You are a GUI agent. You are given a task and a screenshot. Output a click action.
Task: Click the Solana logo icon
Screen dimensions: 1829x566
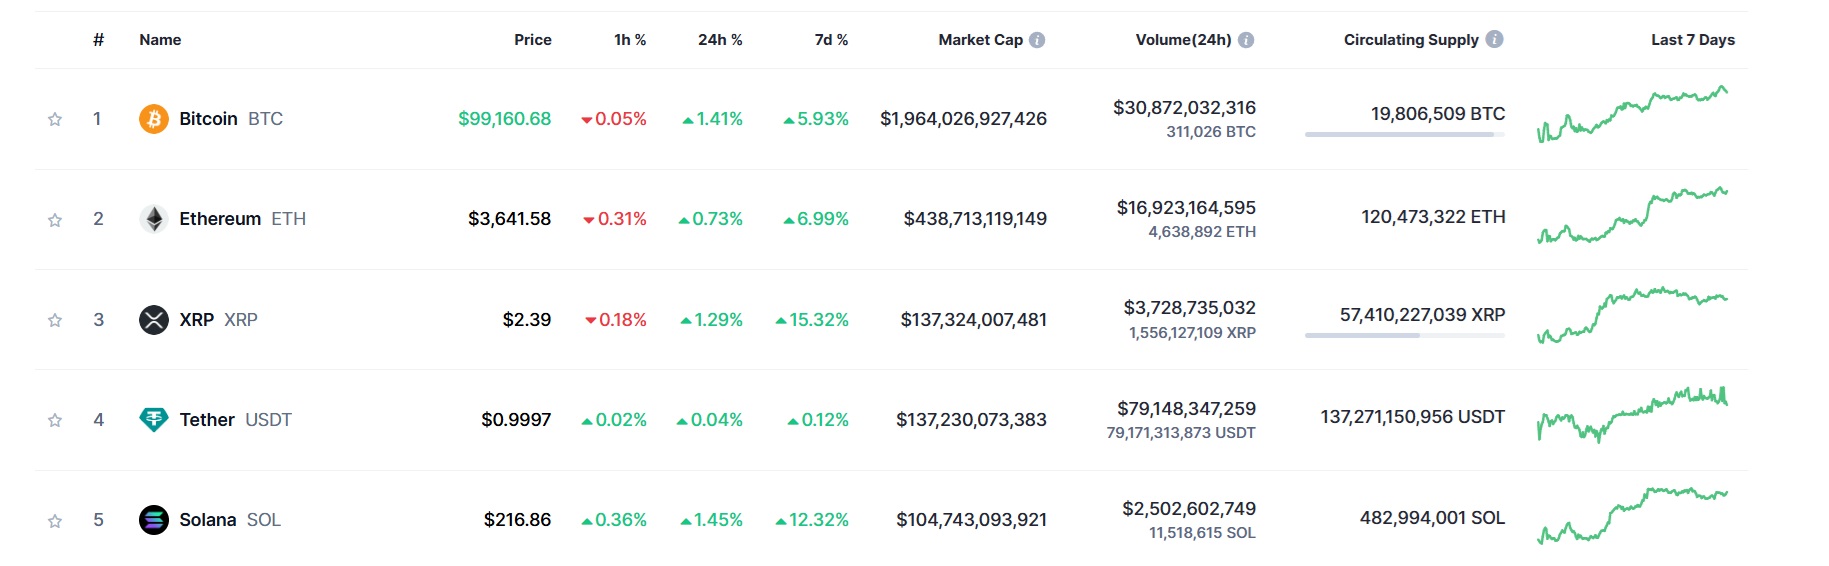tap(153, 520)
